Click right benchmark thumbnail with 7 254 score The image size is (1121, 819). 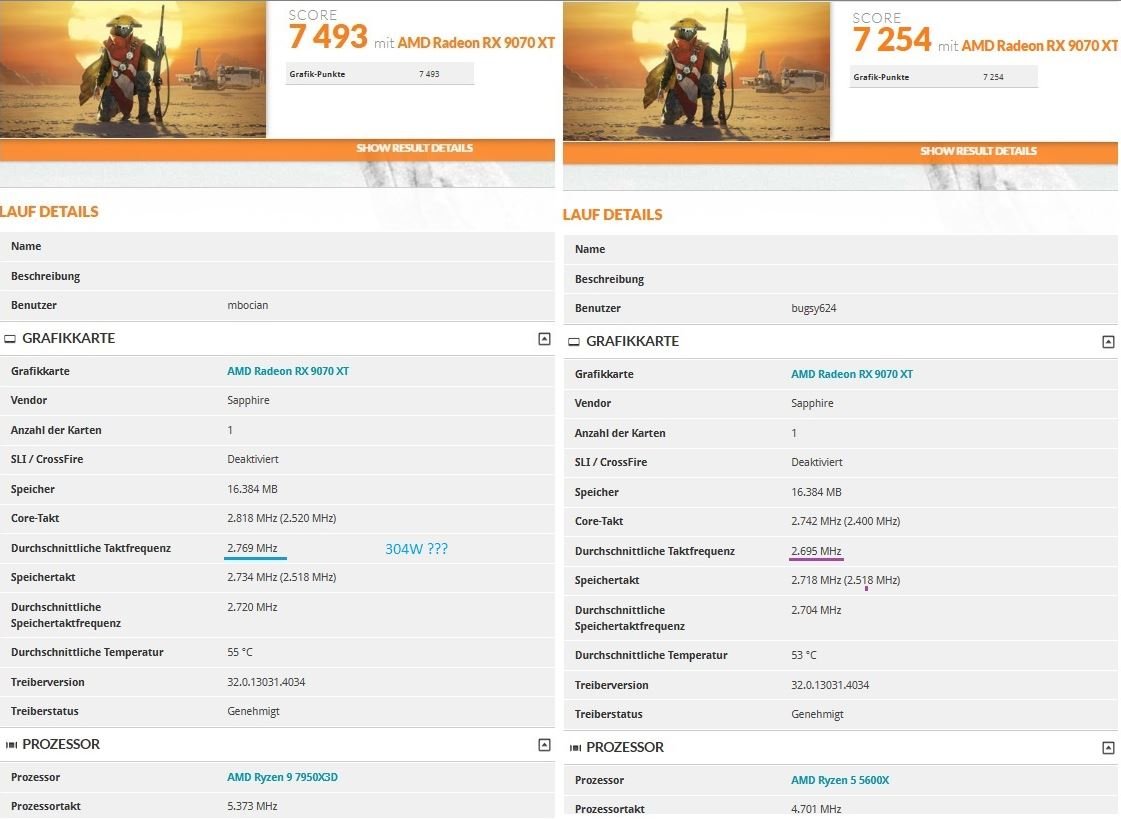697,71
